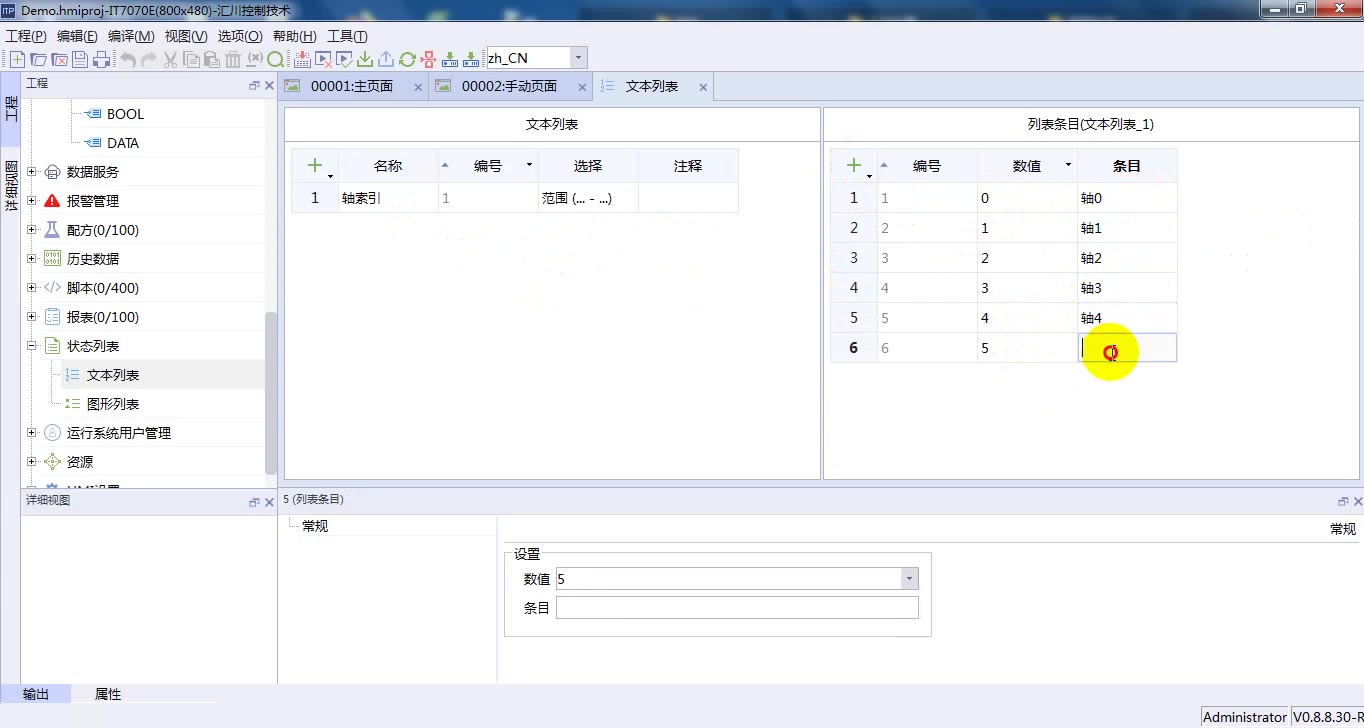Click the 轴索引 name cell
The width and height of the screenshot is (1364, 728).
point(388,198)
